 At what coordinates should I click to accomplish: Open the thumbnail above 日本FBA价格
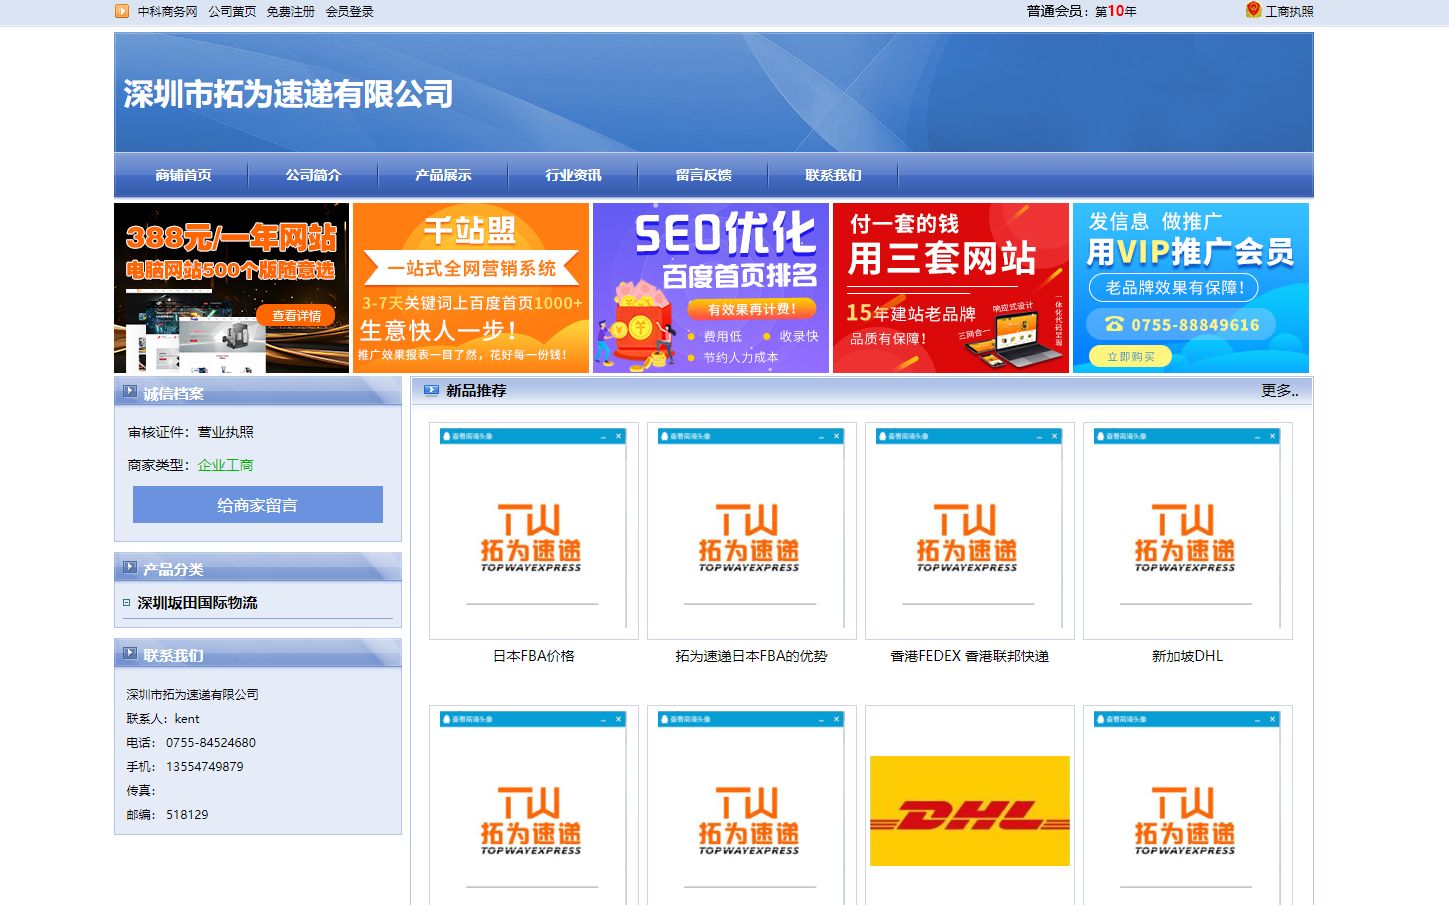(534, 531)
